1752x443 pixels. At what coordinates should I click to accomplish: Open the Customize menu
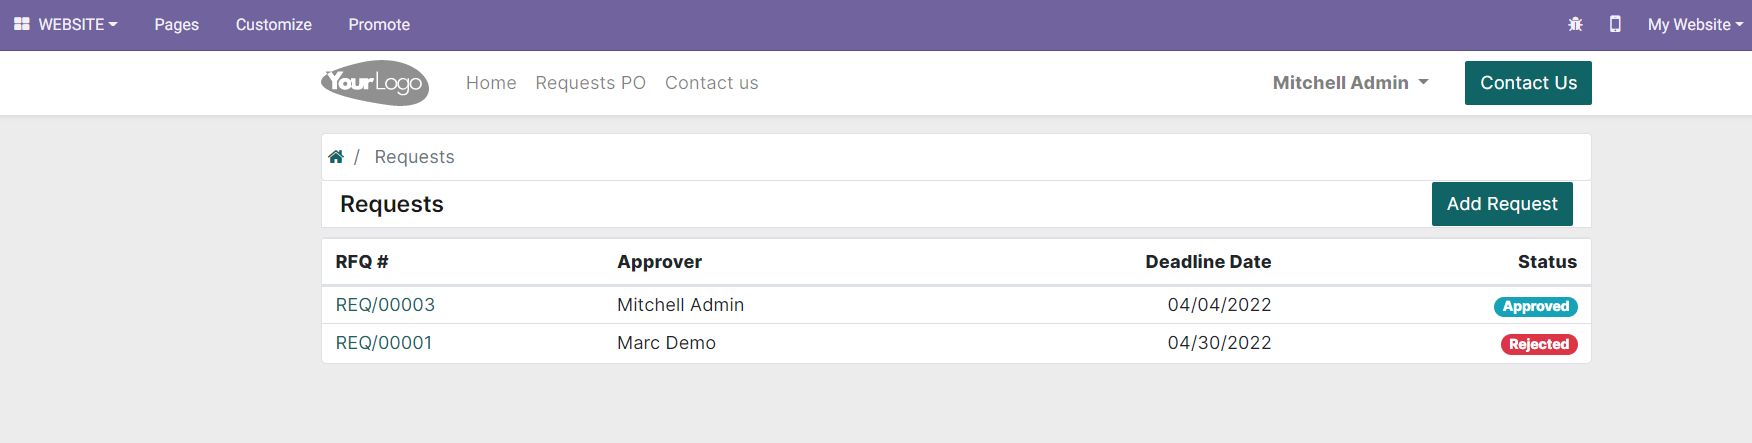point(274,24)
